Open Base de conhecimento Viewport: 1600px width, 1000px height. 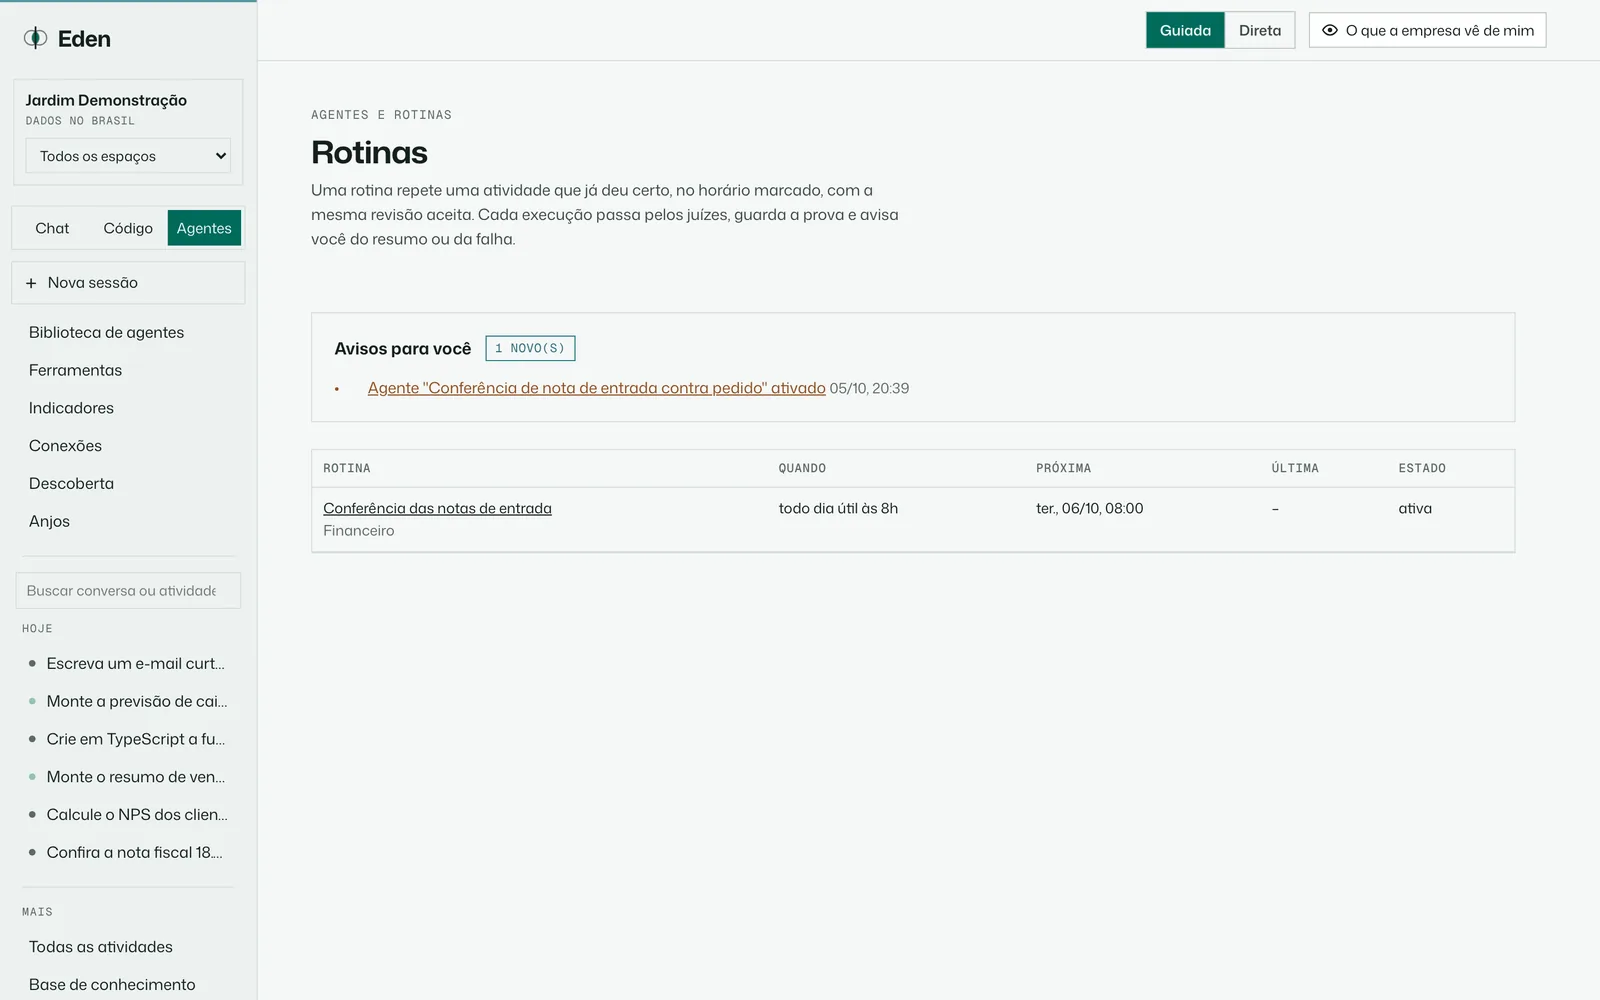coord(112,985)
